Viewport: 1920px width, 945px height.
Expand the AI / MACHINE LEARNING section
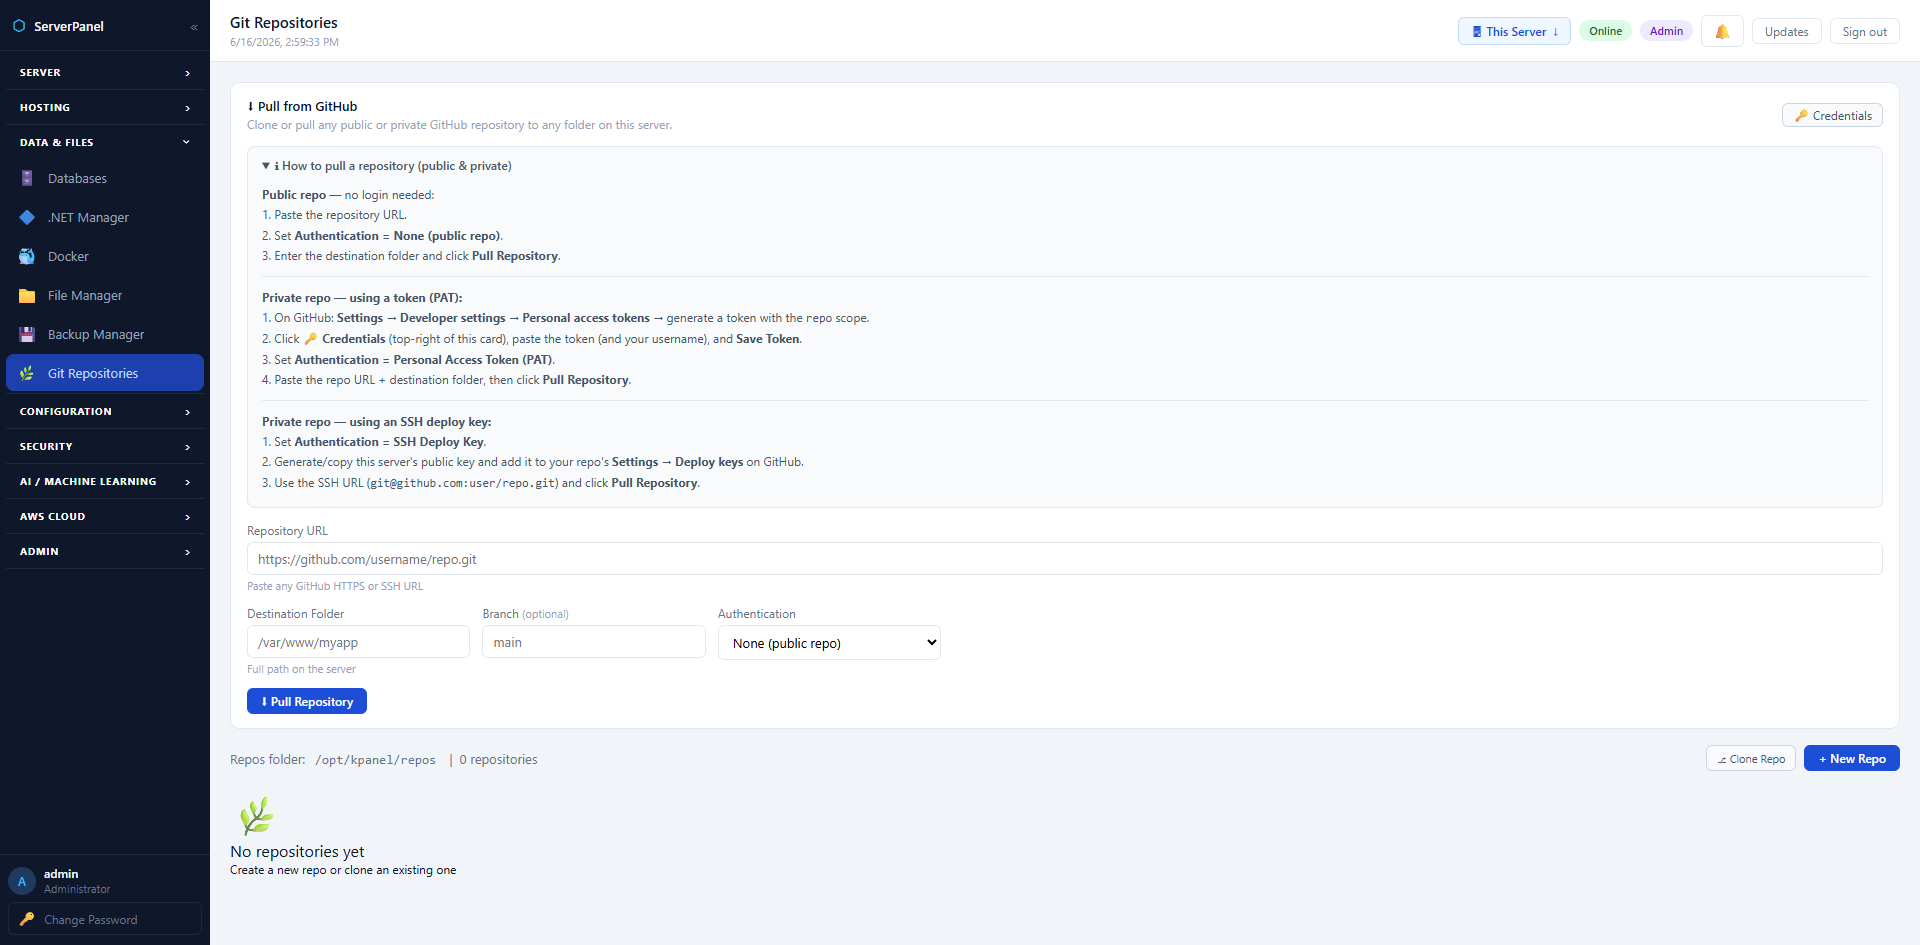105,481
